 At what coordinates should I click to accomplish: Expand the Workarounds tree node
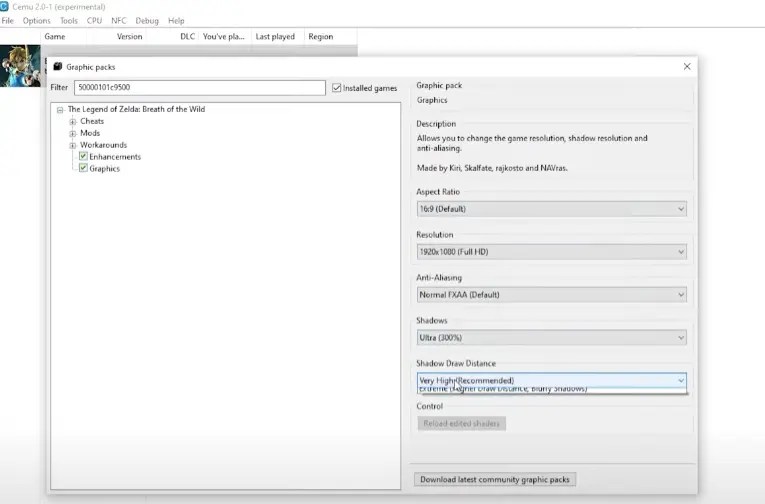point(73,145)
